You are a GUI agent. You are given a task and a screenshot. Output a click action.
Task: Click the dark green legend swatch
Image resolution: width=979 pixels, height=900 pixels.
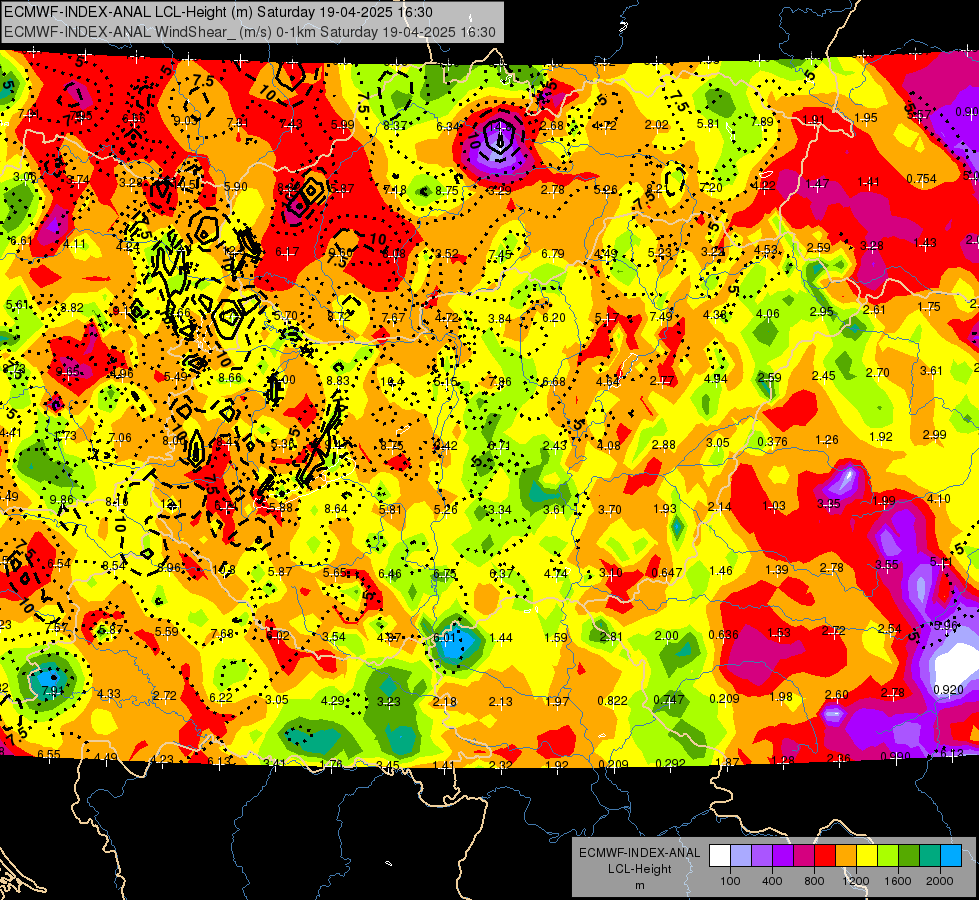tap(909, 856)
